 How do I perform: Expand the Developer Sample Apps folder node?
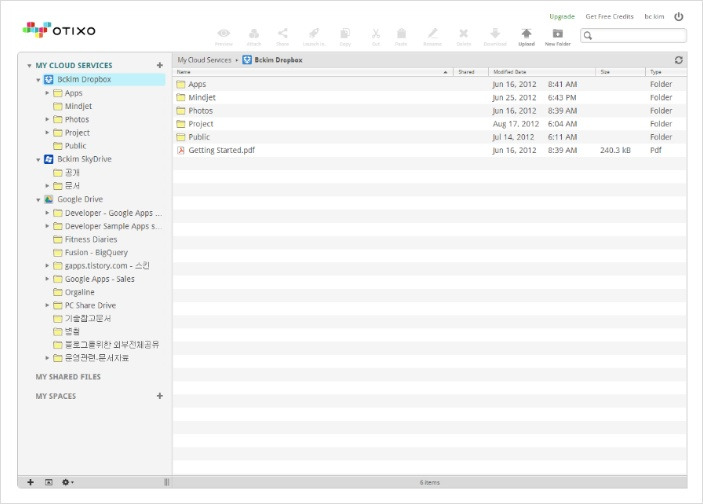(x=47, y=226)
